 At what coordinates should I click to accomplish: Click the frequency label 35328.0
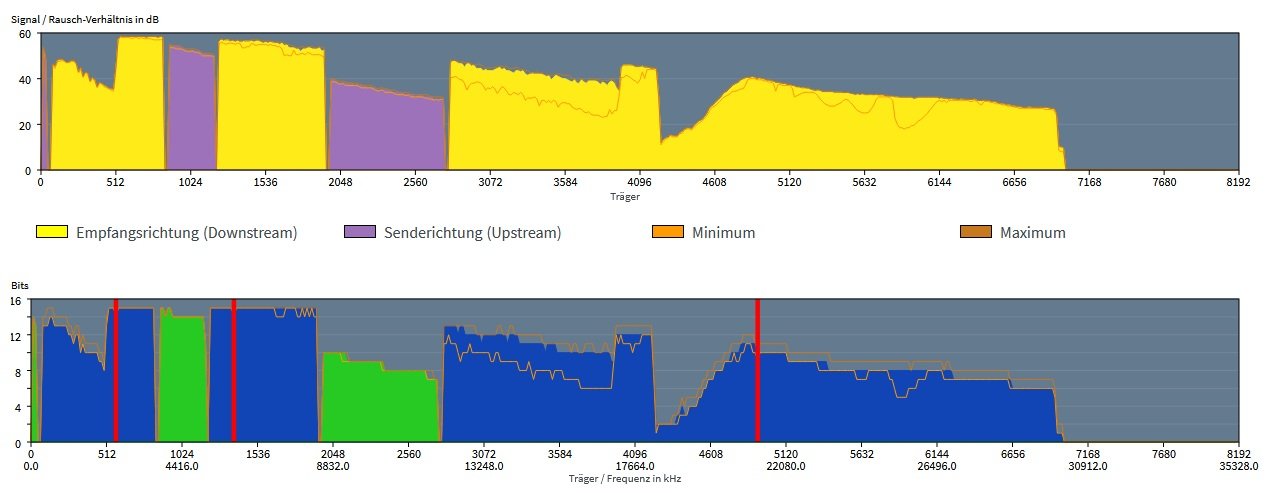(1238, 465)
